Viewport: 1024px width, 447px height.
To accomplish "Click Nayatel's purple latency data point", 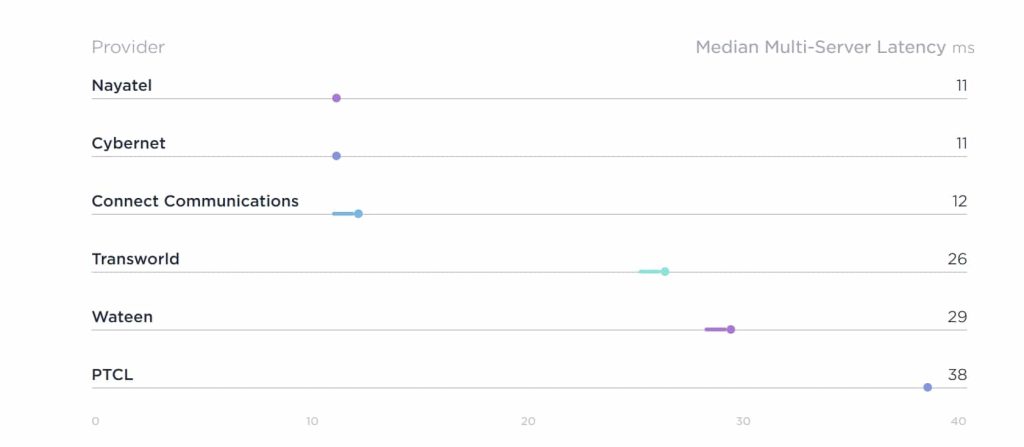I will click(x=336, y=98).
